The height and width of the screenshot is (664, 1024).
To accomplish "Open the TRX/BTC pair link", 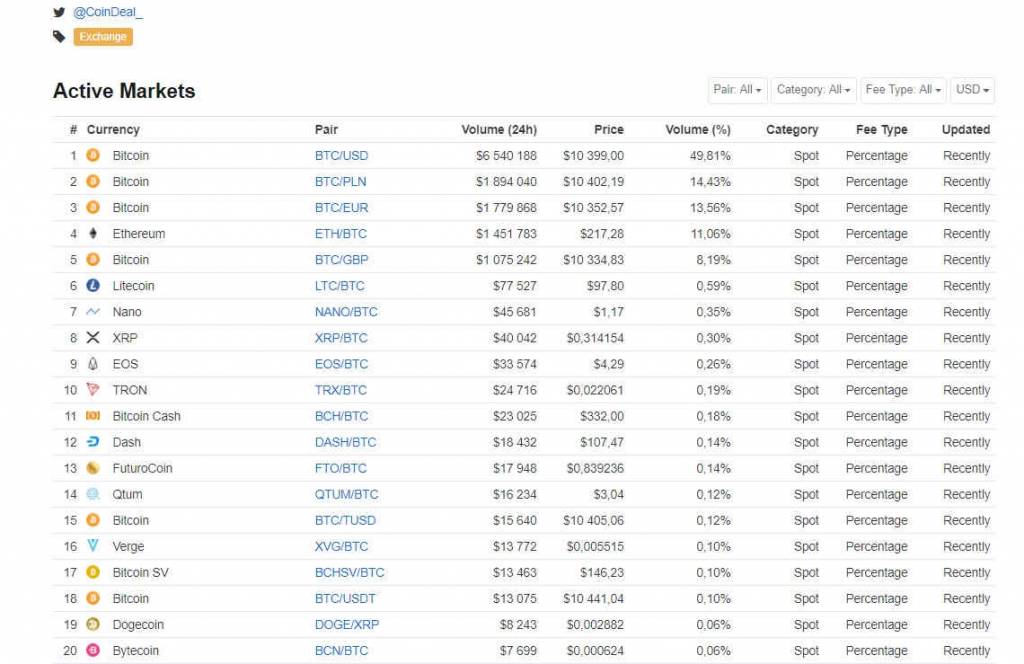I will [341, 390].
